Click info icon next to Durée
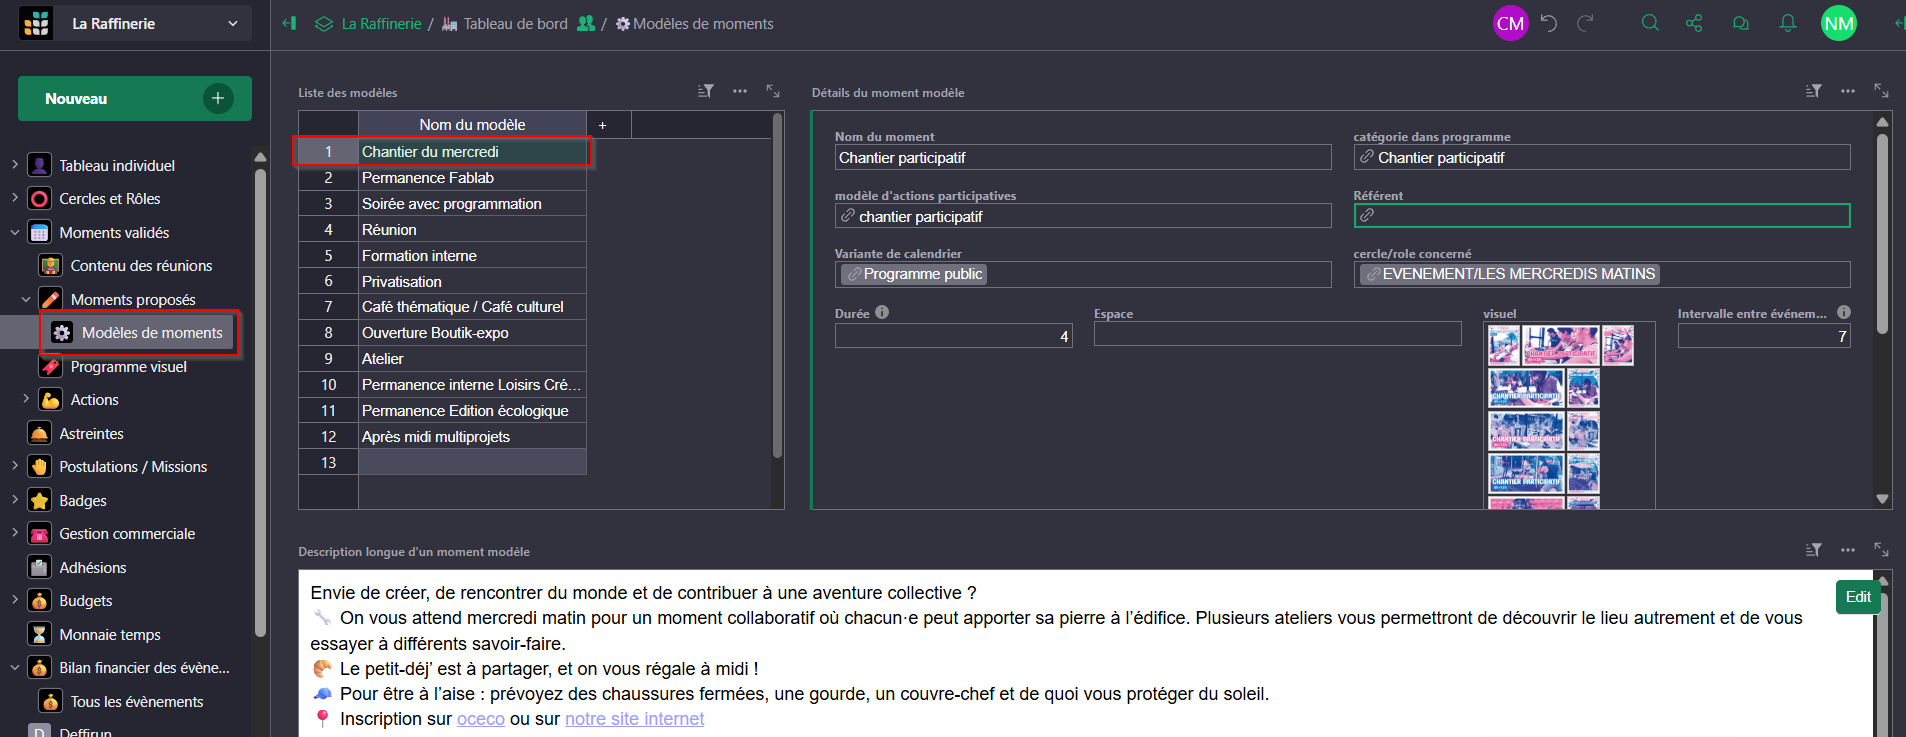This screenshot has height=737, width=1906. tap(882, 312)
